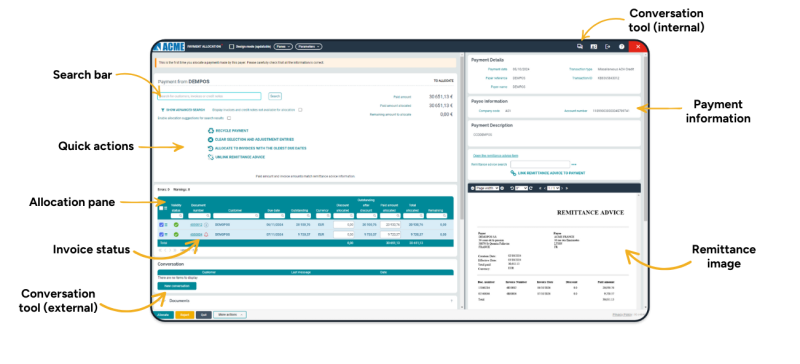Click the Show Advanced Search filter icon

163,110
